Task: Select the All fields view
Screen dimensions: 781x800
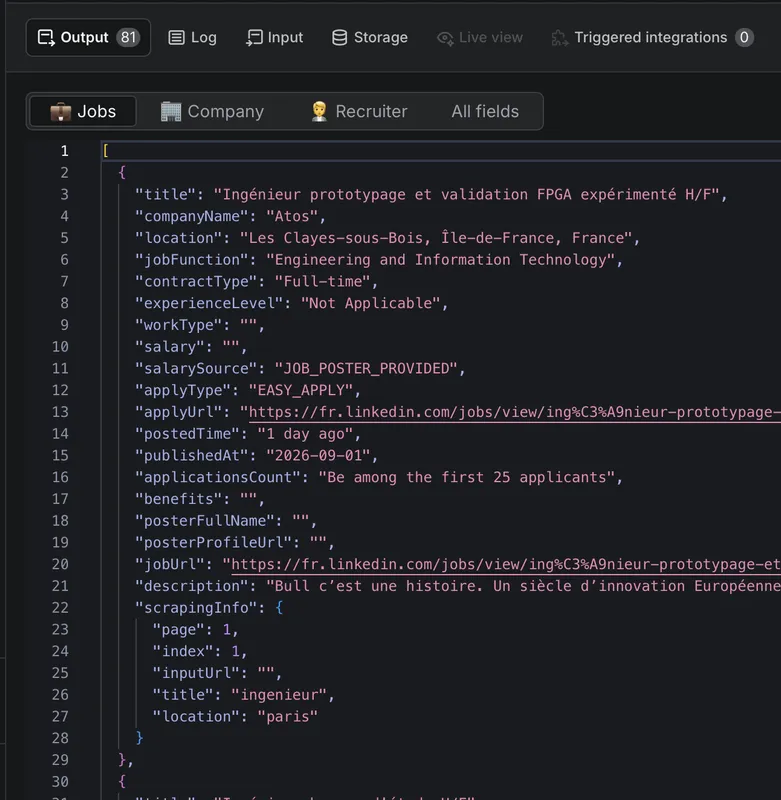Action: click(485, 111)
